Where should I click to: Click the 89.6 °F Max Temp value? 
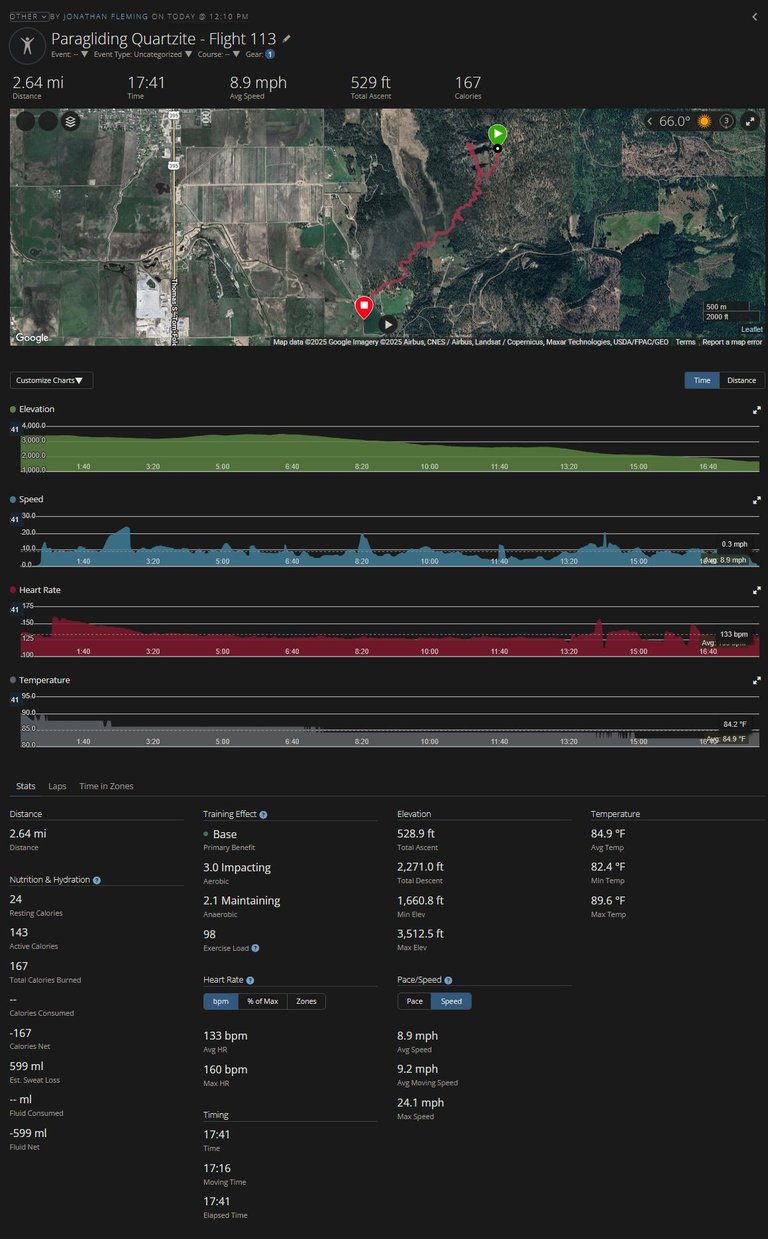[x=608, y=900]
